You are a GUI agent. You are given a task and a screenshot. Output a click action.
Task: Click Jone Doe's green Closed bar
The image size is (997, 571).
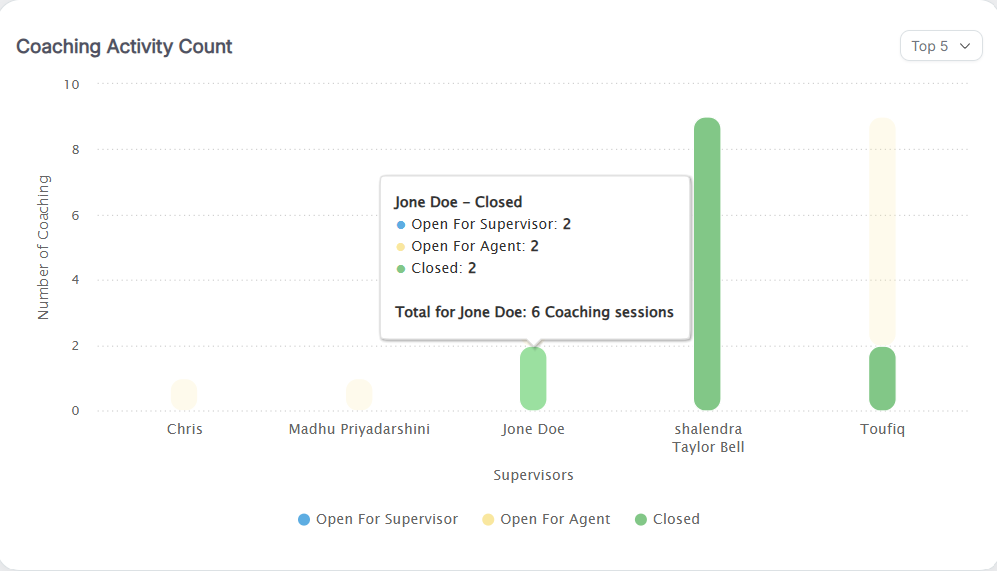(x=533, y=380)
